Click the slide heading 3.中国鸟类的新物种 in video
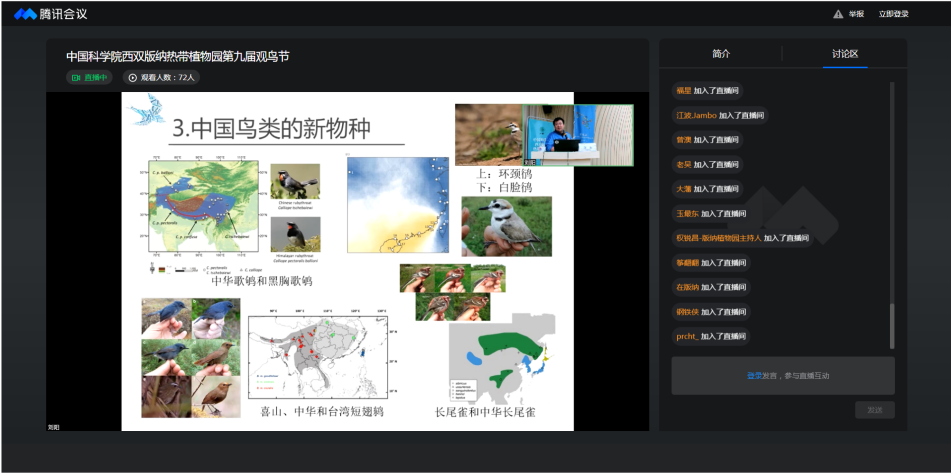Image resolution: width=951 pixels, height=474 pixels. click(x=271, y=129)
